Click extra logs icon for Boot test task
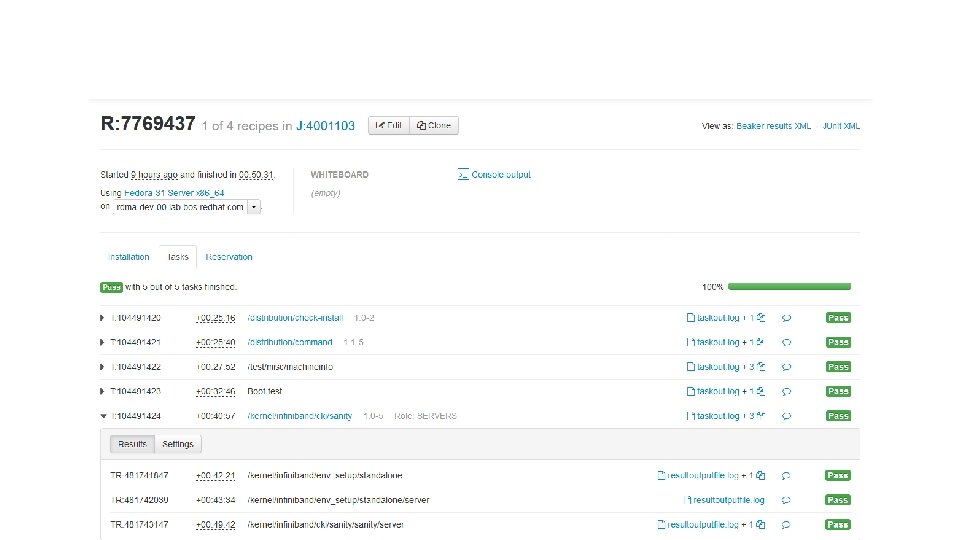960x540 pixels. point(760,391)
